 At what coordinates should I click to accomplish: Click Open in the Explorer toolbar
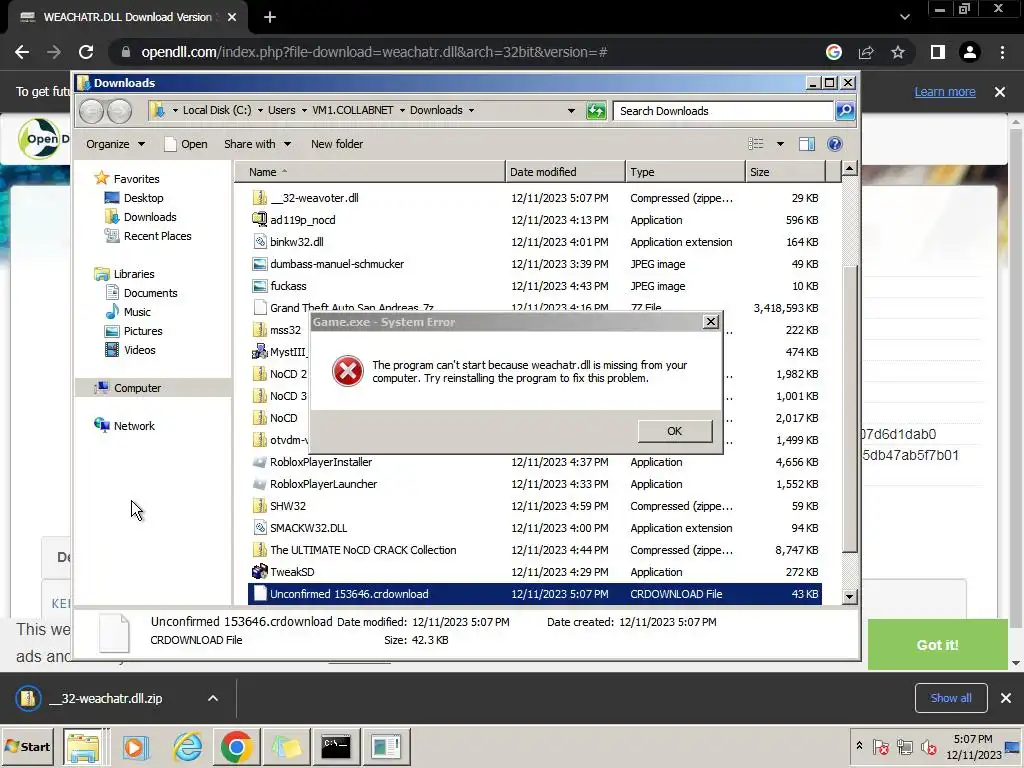[186, 144]
